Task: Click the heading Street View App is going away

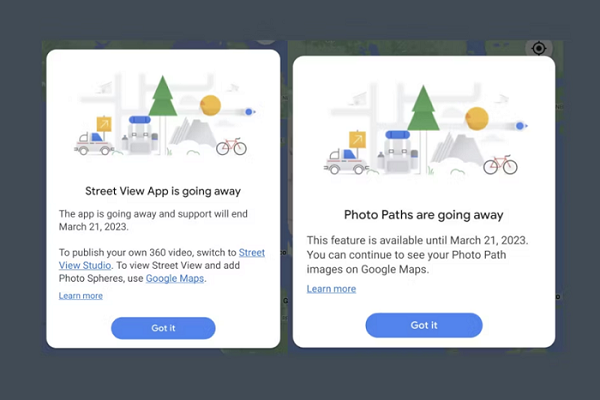Action: click(163, 191)
